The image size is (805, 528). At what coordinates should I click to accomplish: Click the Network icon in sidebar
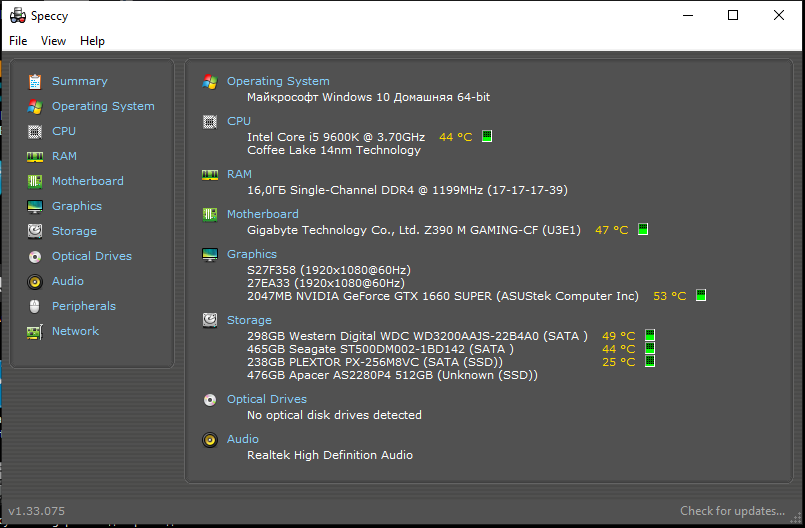pos(35,331)
